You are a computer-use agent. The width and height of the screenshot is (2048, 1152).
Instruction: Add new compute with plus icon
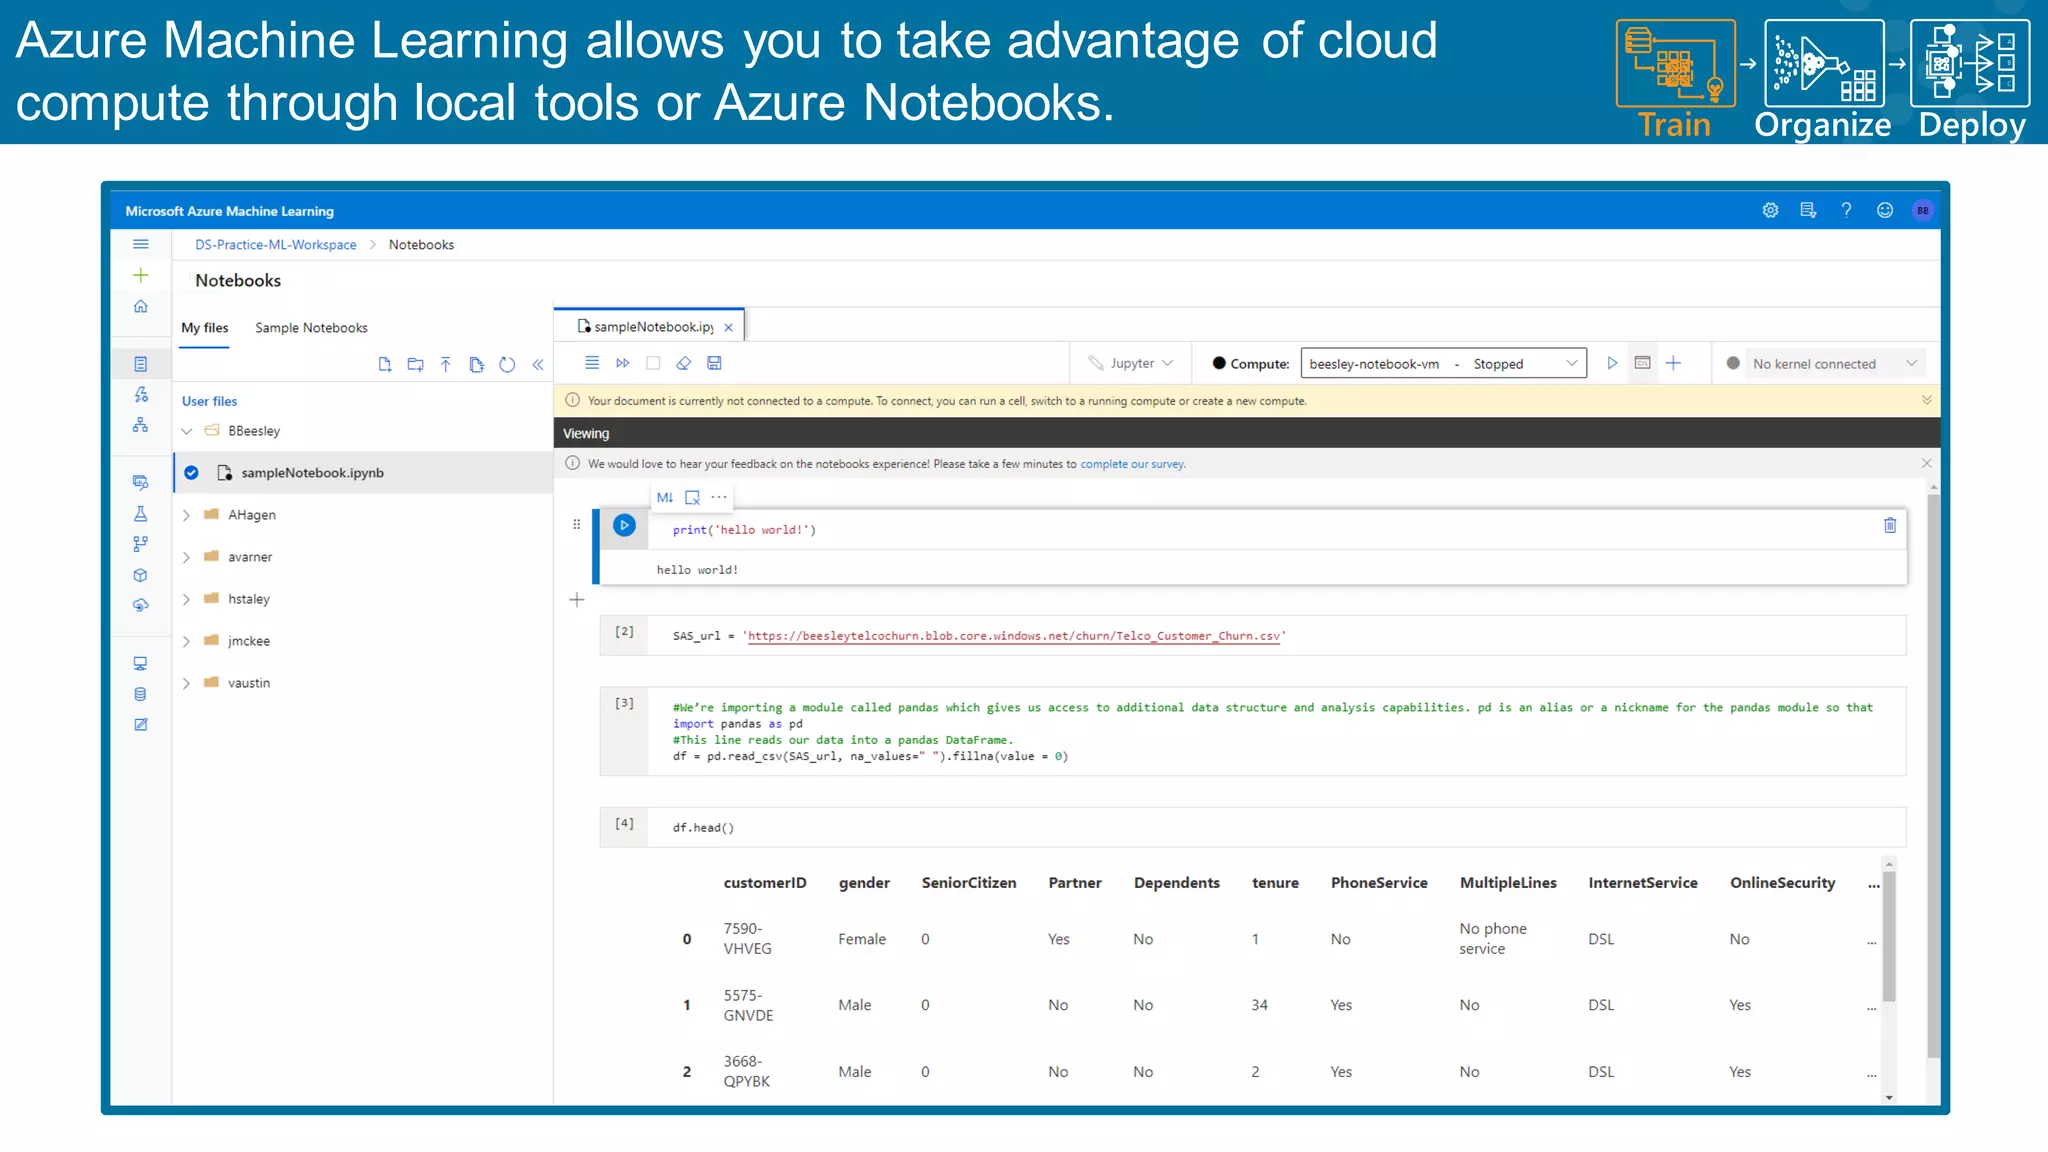(x=1673, y=363)
